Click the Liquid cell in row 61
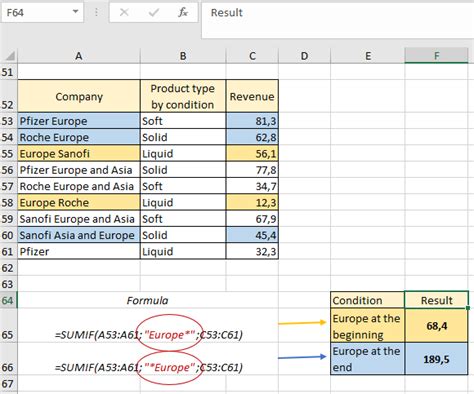The width and height of the screenshot is (474, 394). pyautogui.click(x=183, y=252)
